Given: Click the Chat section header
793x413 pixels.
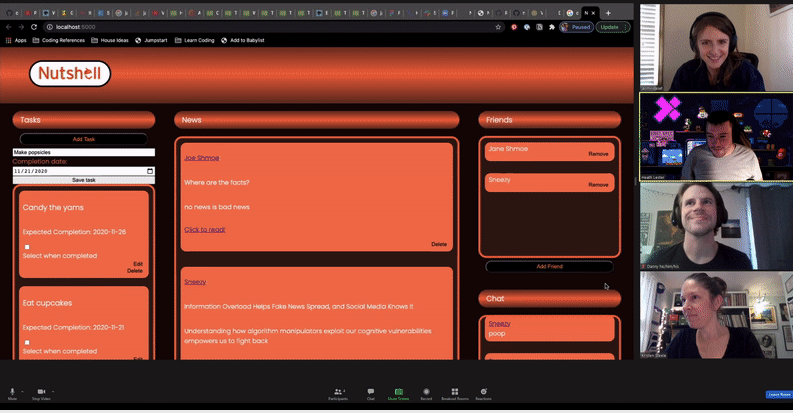Looking at the screenshot, I should [x=549, y=299].
